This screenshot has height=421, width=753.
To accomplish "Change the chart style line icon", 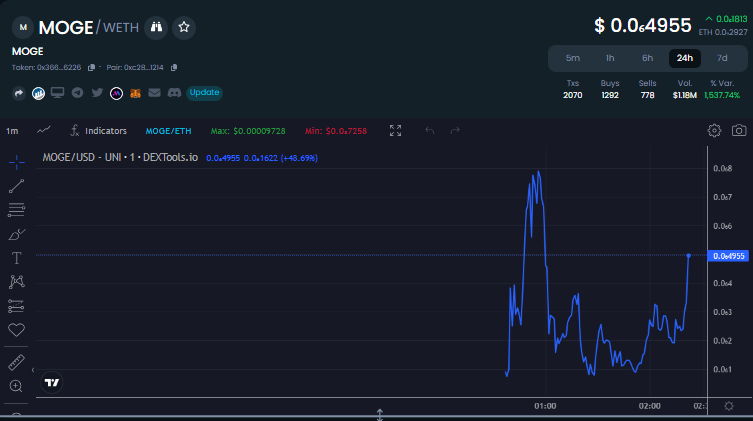I will 44,130.
